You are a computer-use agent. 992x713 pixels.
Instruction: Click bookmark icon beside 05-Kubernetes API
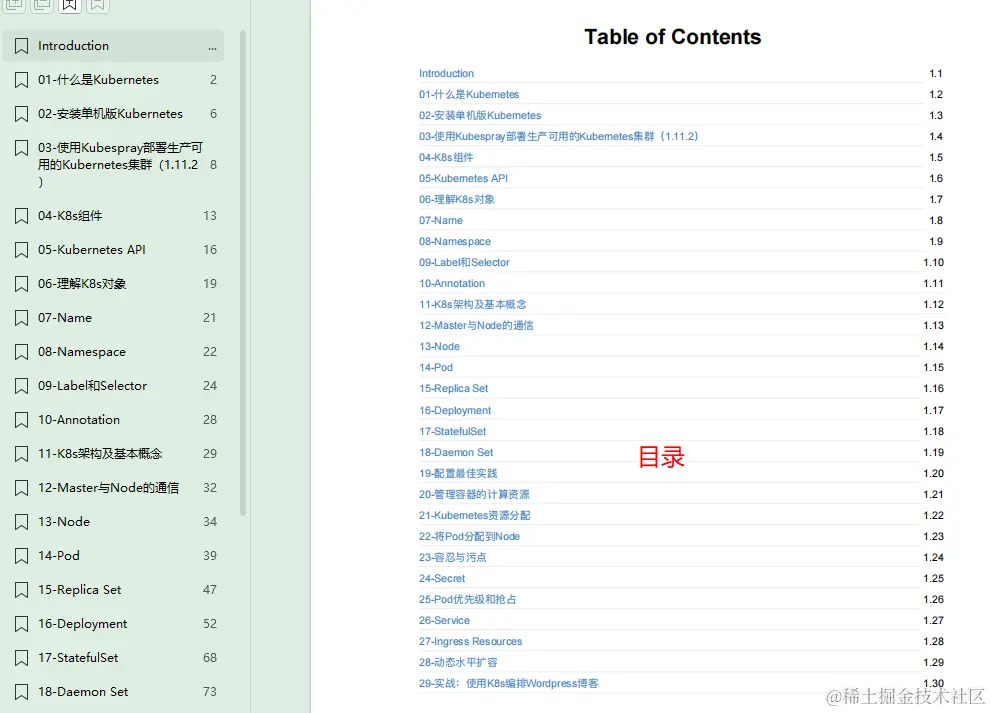(x=22, y=250)
